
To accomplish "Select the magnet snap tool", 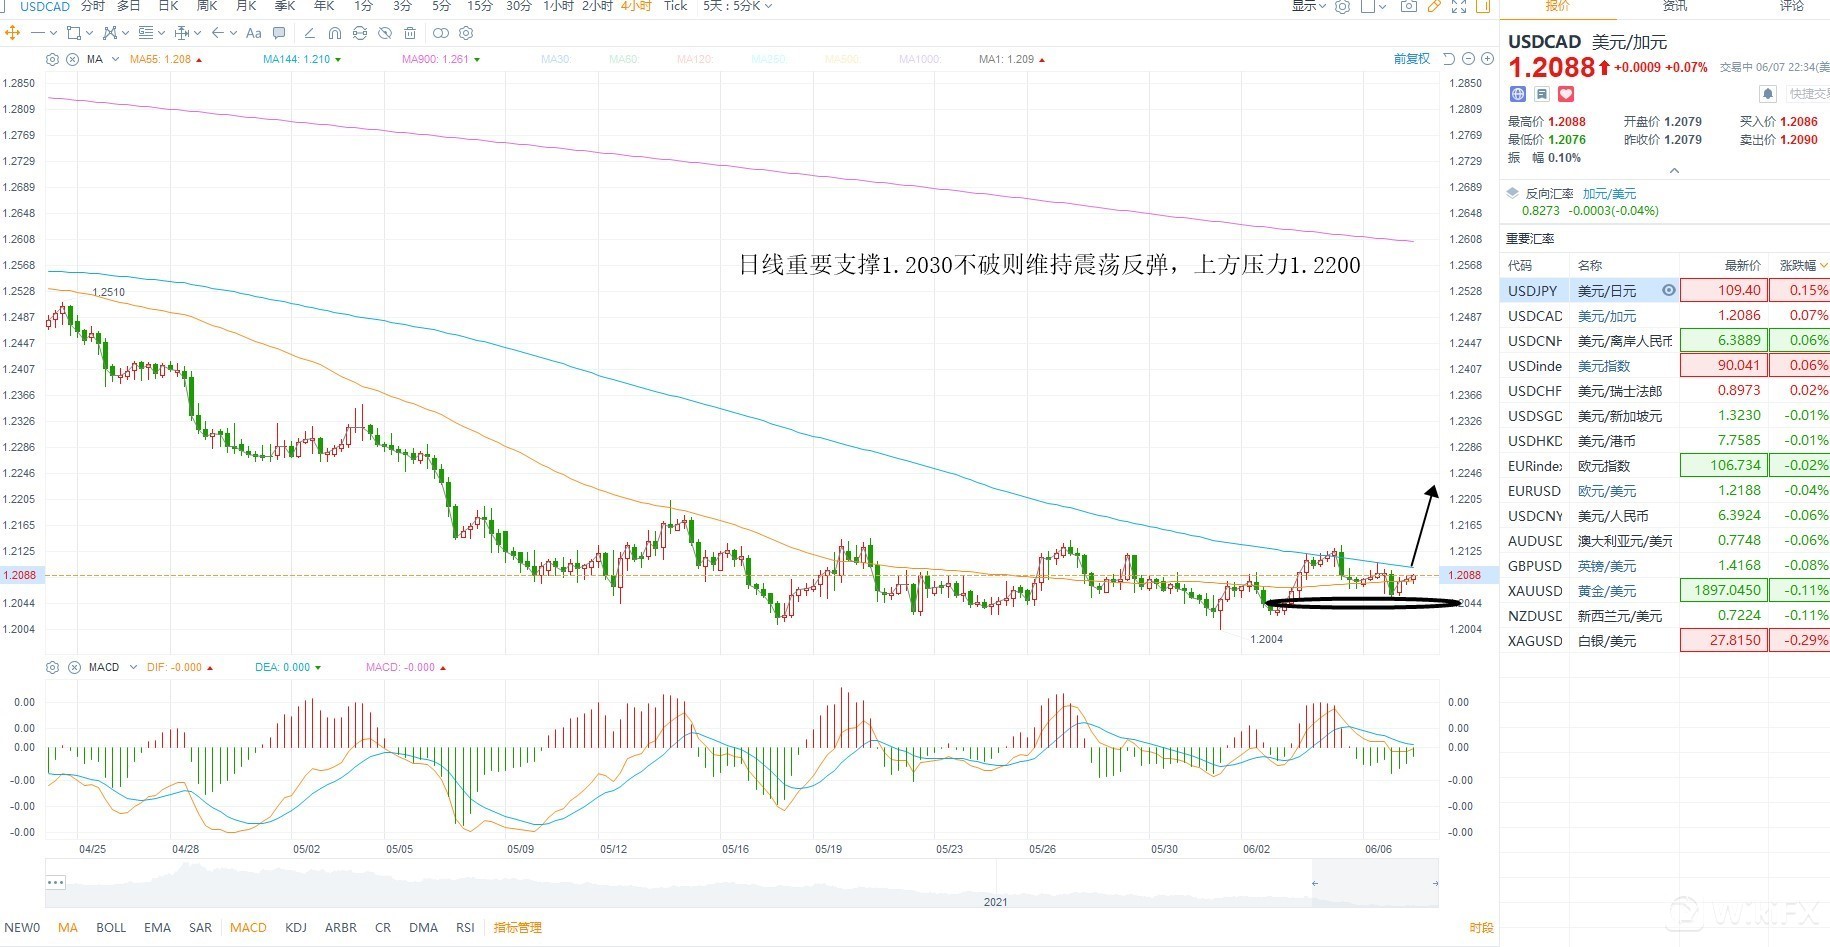I will pyautogui.click(x=334, y=33).
